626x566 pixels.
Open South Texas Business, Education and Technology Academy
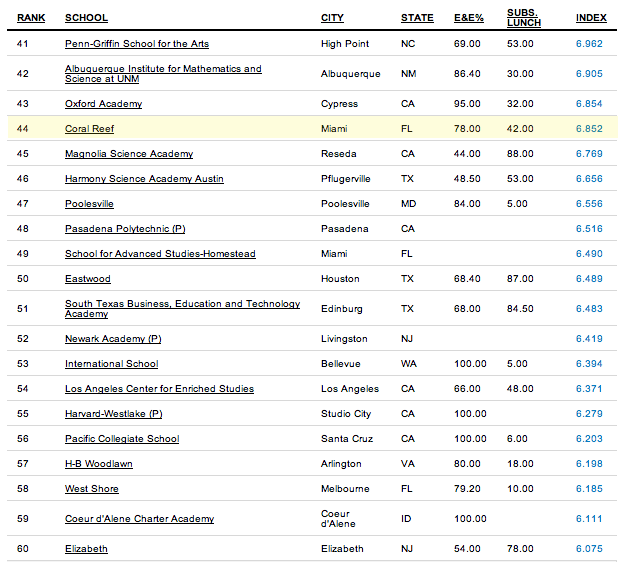coord(182,309)
